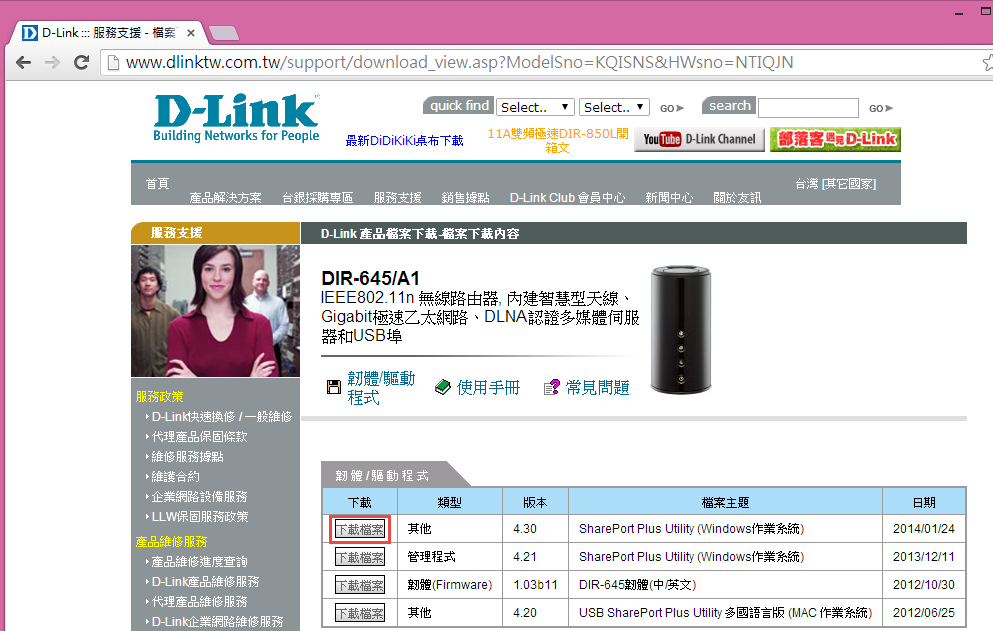993x631 pixels.
Task: Click the 版本 column header
Action: tap(535, 502)
